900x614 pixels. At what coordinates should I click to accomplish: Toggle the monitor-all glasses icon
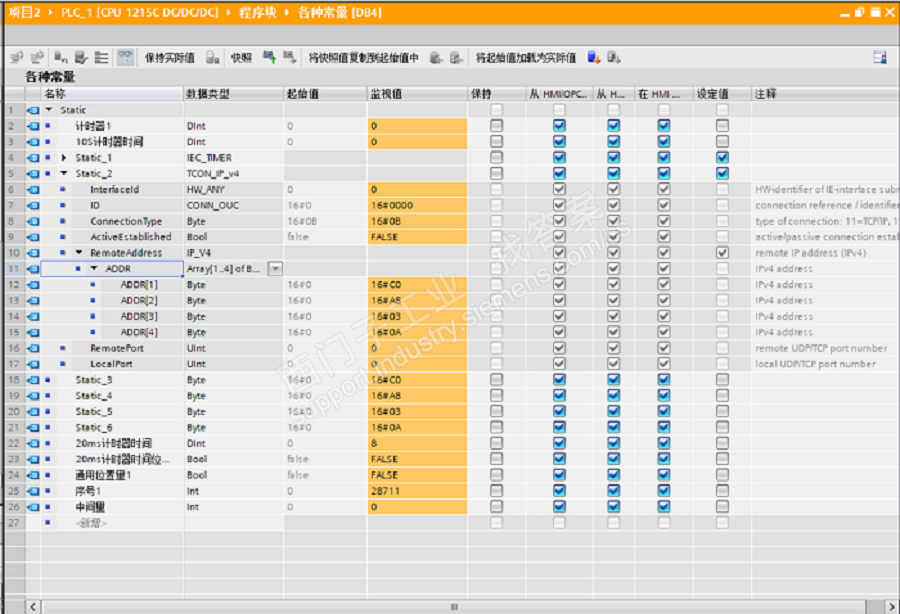125,57
